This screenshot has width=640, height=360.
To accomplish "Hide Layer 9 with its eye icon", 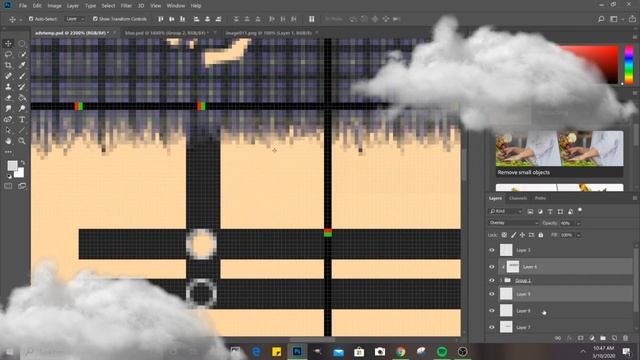I will [x=492, y=294].
